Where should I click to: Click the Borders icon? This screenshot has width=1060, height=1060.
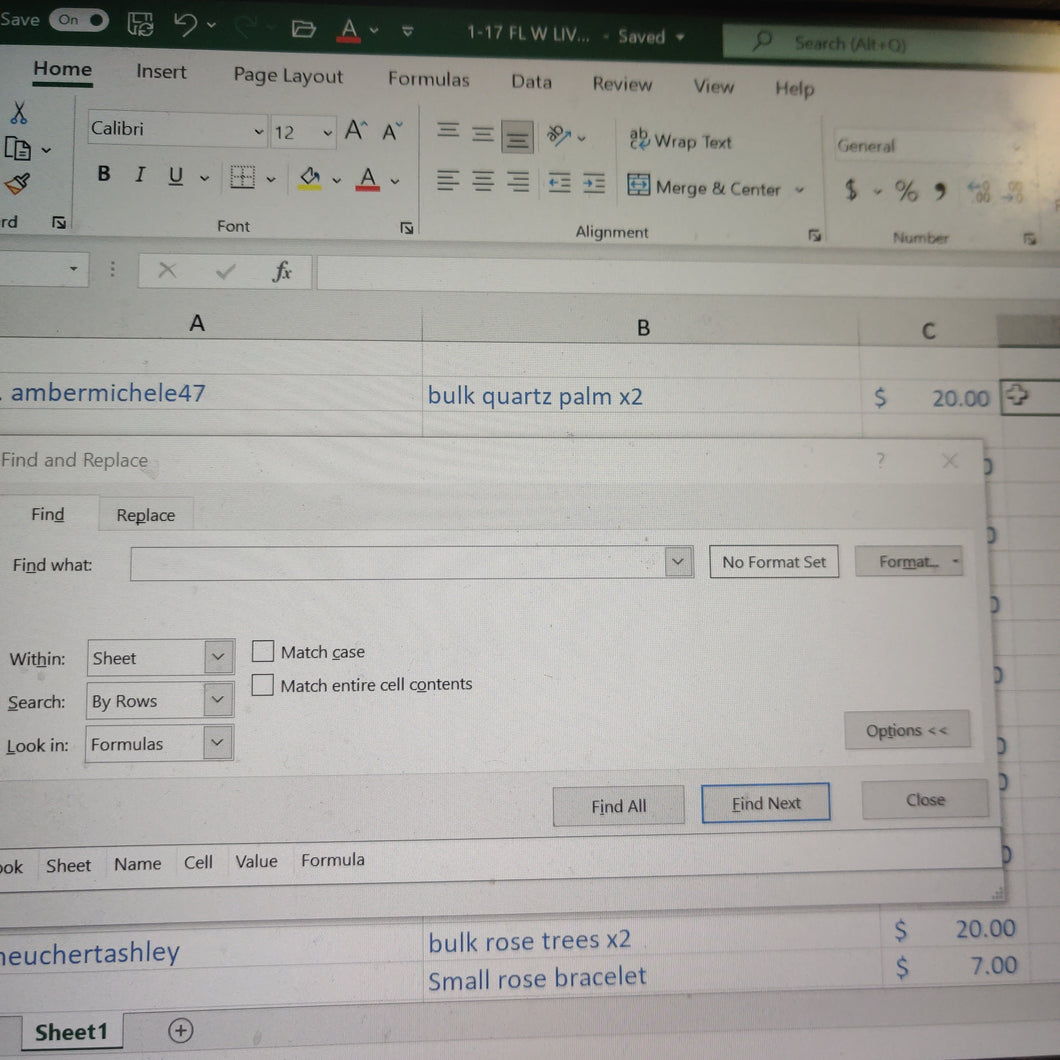point(241,178)
